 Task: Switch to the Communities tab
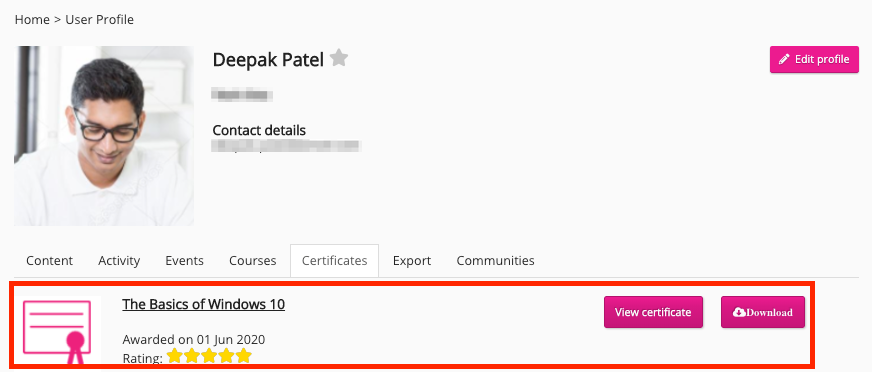tap(496, 261)
